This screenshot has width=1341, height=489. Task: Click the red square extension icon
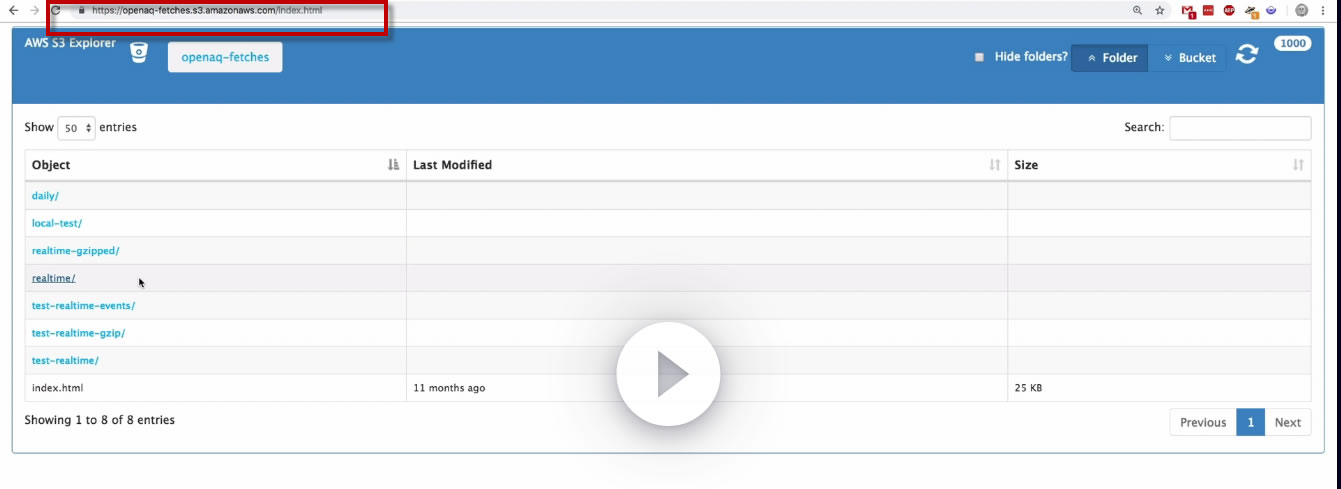1209,10
